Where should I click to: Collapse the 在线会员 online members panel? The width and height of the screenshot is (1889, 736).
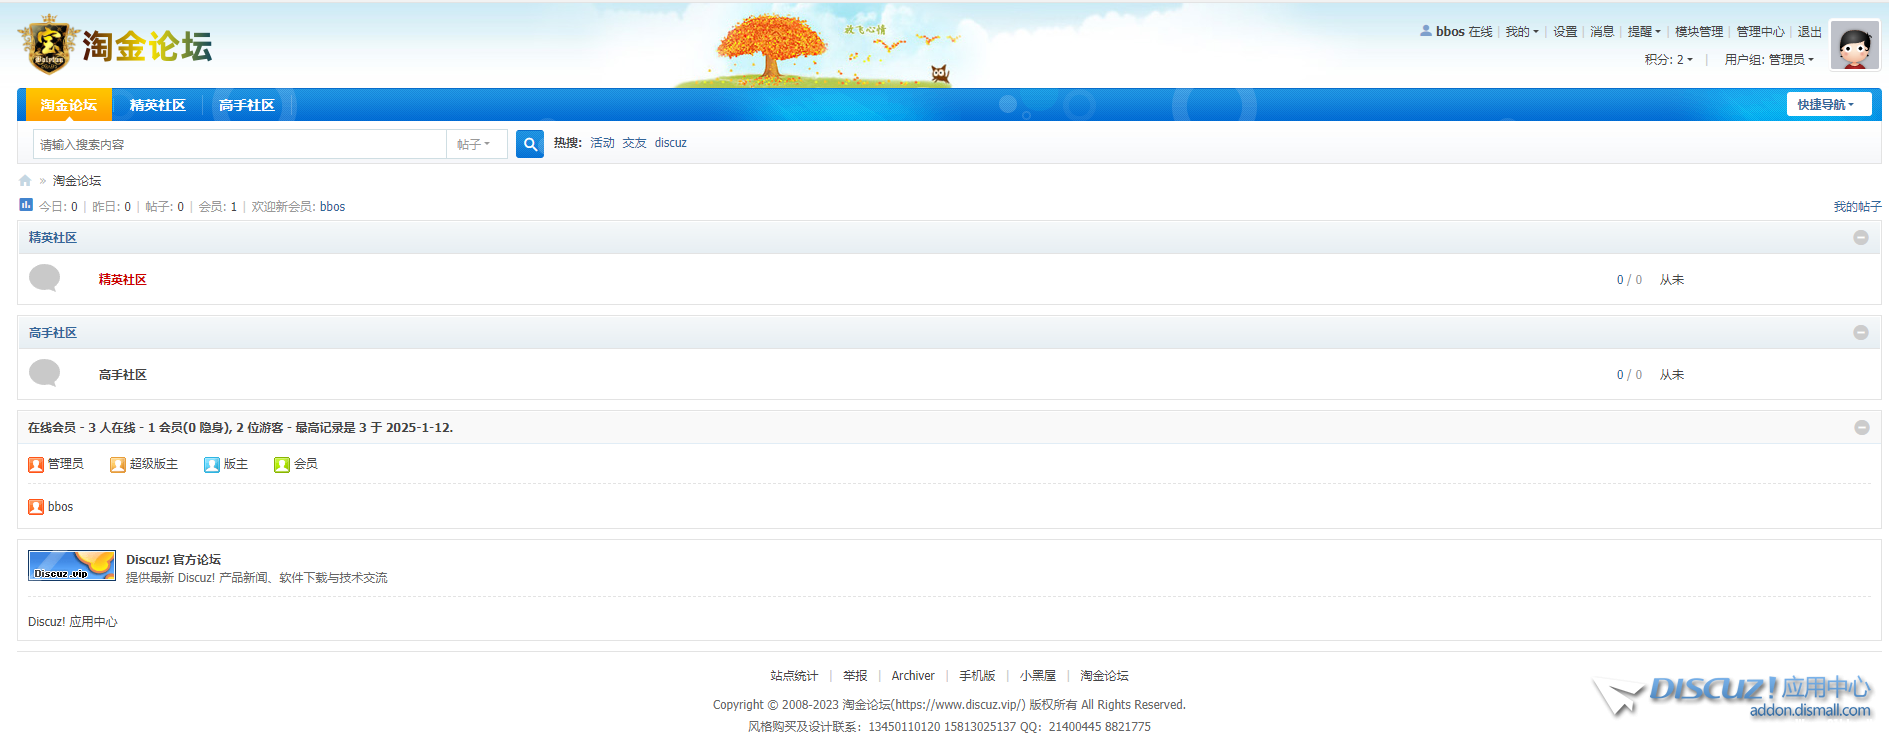coord(1861,428)
